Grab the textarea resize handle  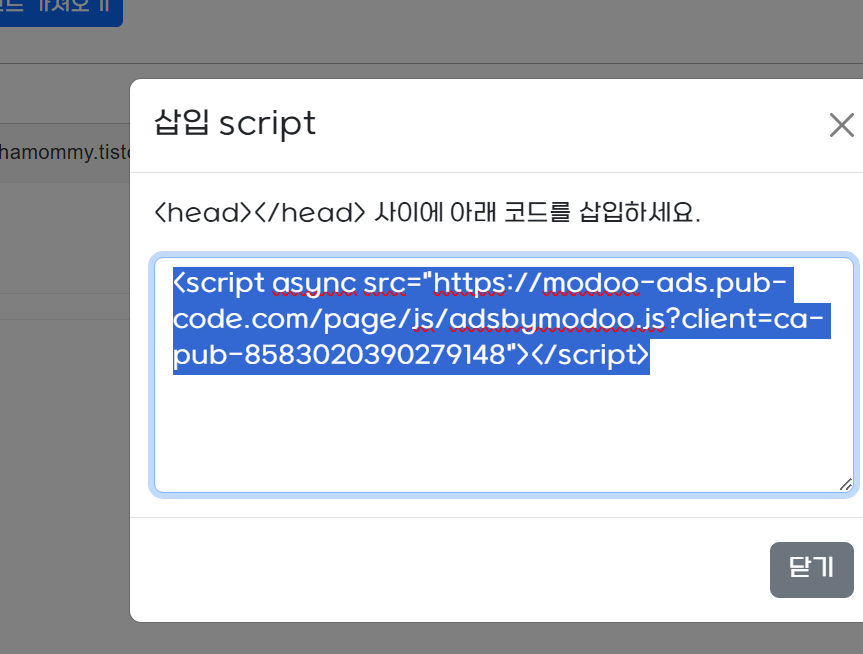click(845, 484)
